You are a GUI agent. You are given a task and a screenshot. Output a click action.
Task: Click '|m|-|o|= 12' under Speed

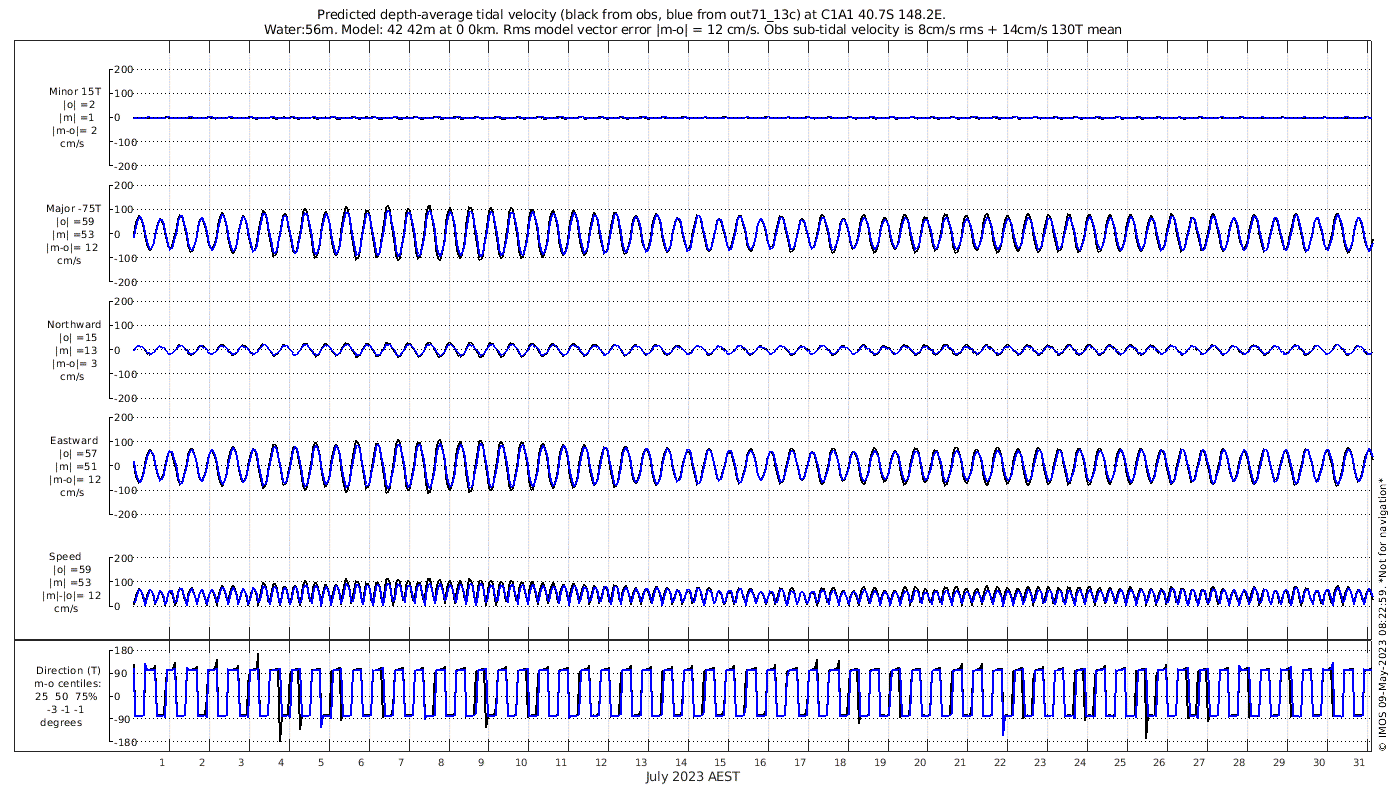pyautogui.click(x=70, y=596)
